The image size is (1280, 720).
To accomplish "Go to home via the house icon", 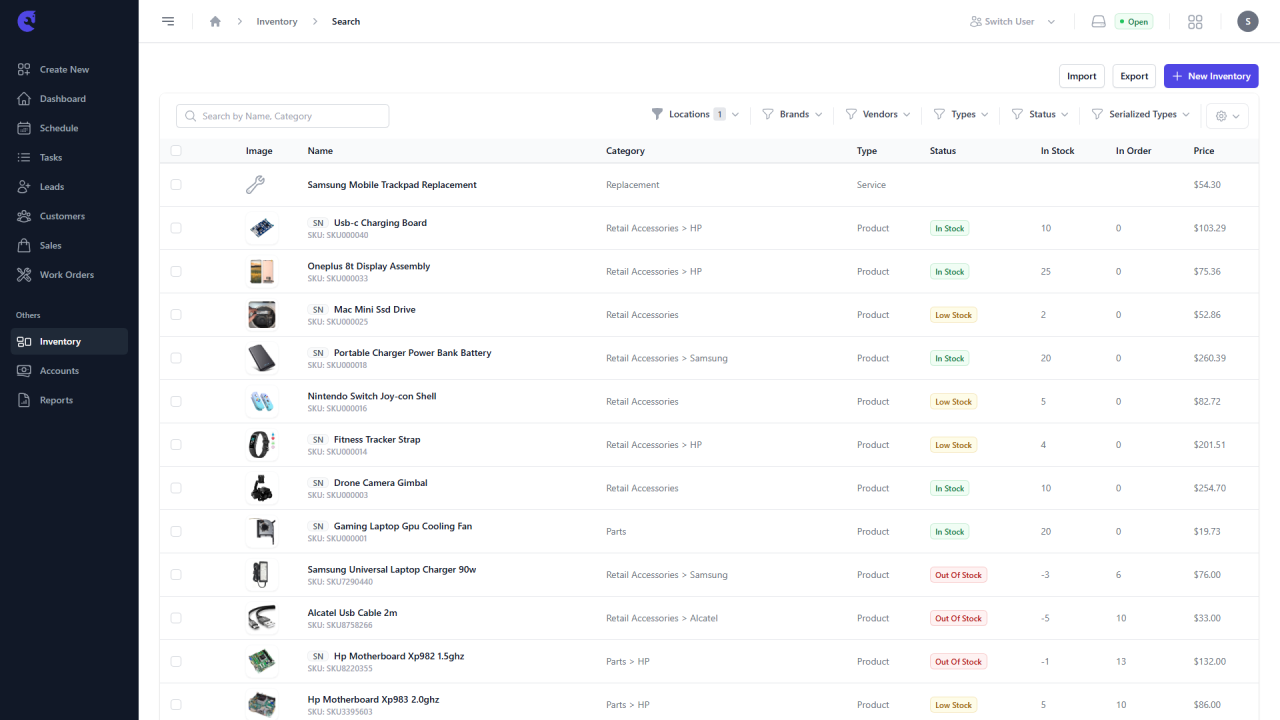I will 215,21.
